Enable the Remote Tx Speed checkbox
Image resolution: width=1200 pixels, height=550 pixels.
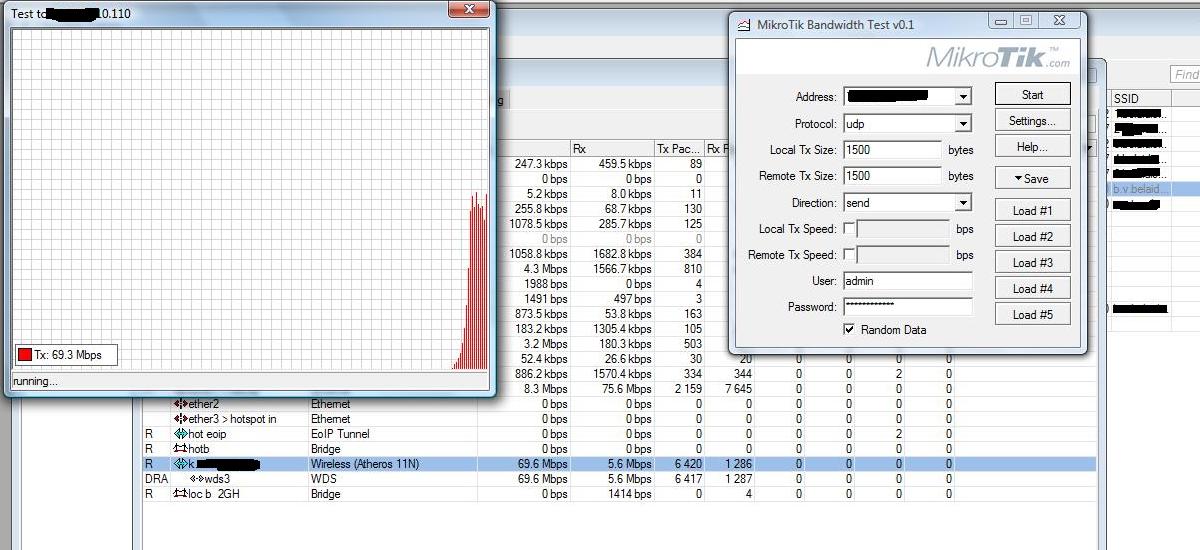coord(849,255)
